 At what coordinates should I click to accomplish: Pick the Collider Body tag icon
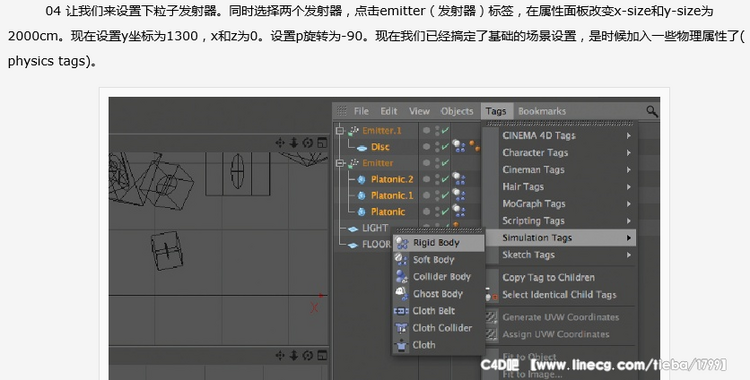[x=401, y=277]
